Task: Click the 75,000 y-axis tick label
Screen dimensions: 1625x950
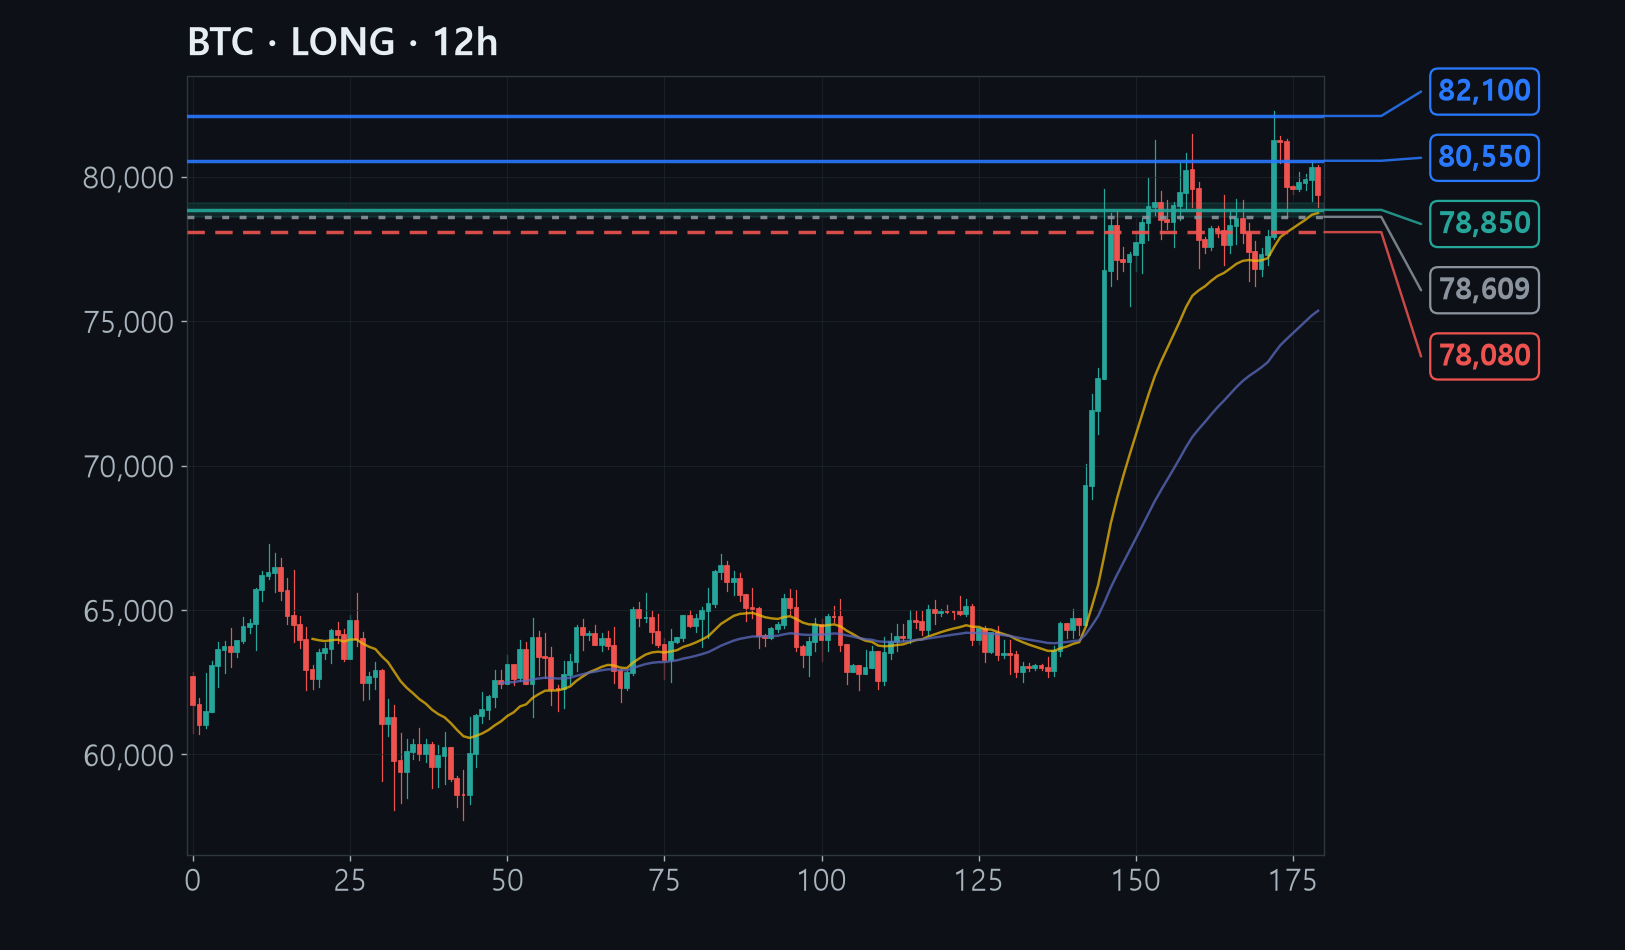Action: click(129, 322)
